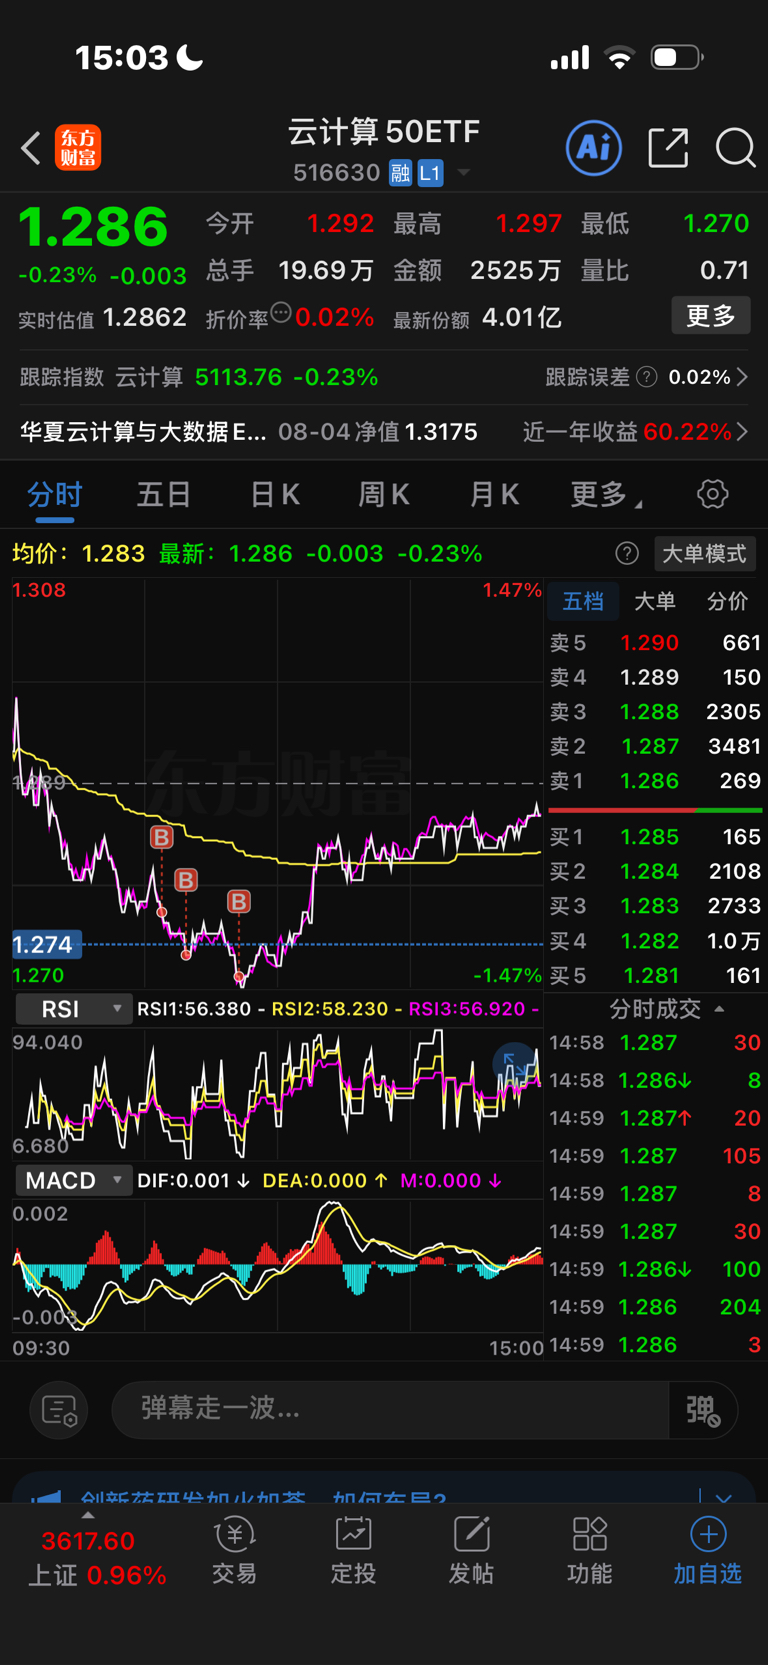Tap the announcement speaker icon
Viewport: 769px width, 1665px height.
(x=47, y=1497)
